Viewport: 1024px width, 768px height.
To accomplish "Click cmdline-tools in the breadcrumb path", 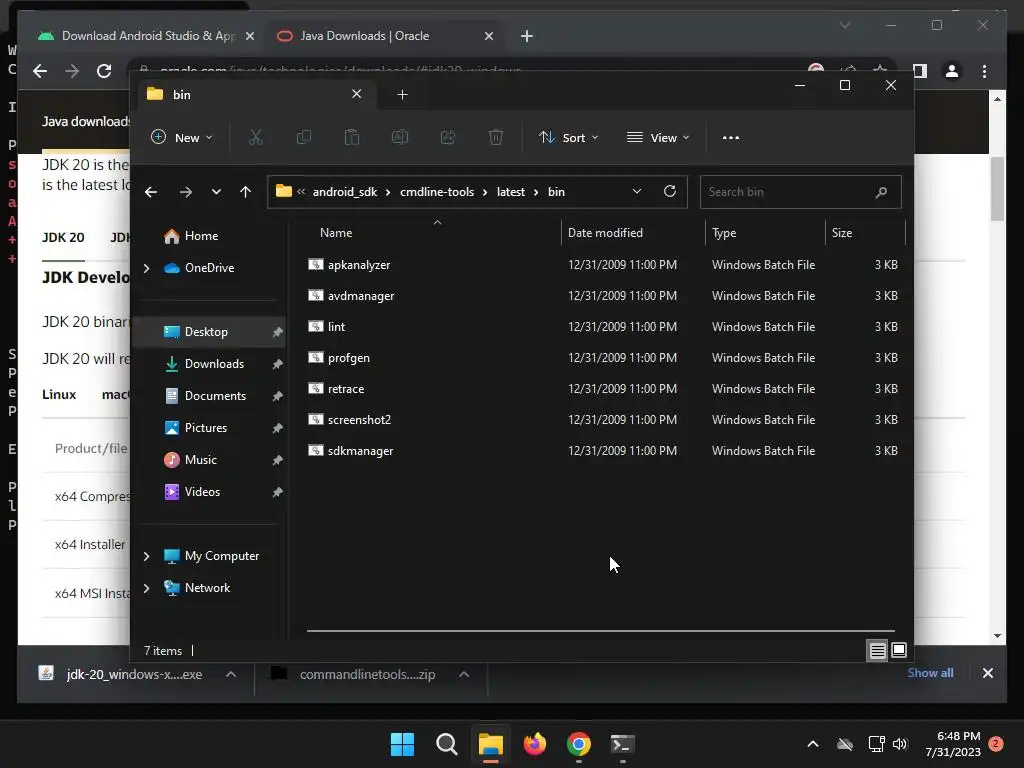I will (437, 192).
